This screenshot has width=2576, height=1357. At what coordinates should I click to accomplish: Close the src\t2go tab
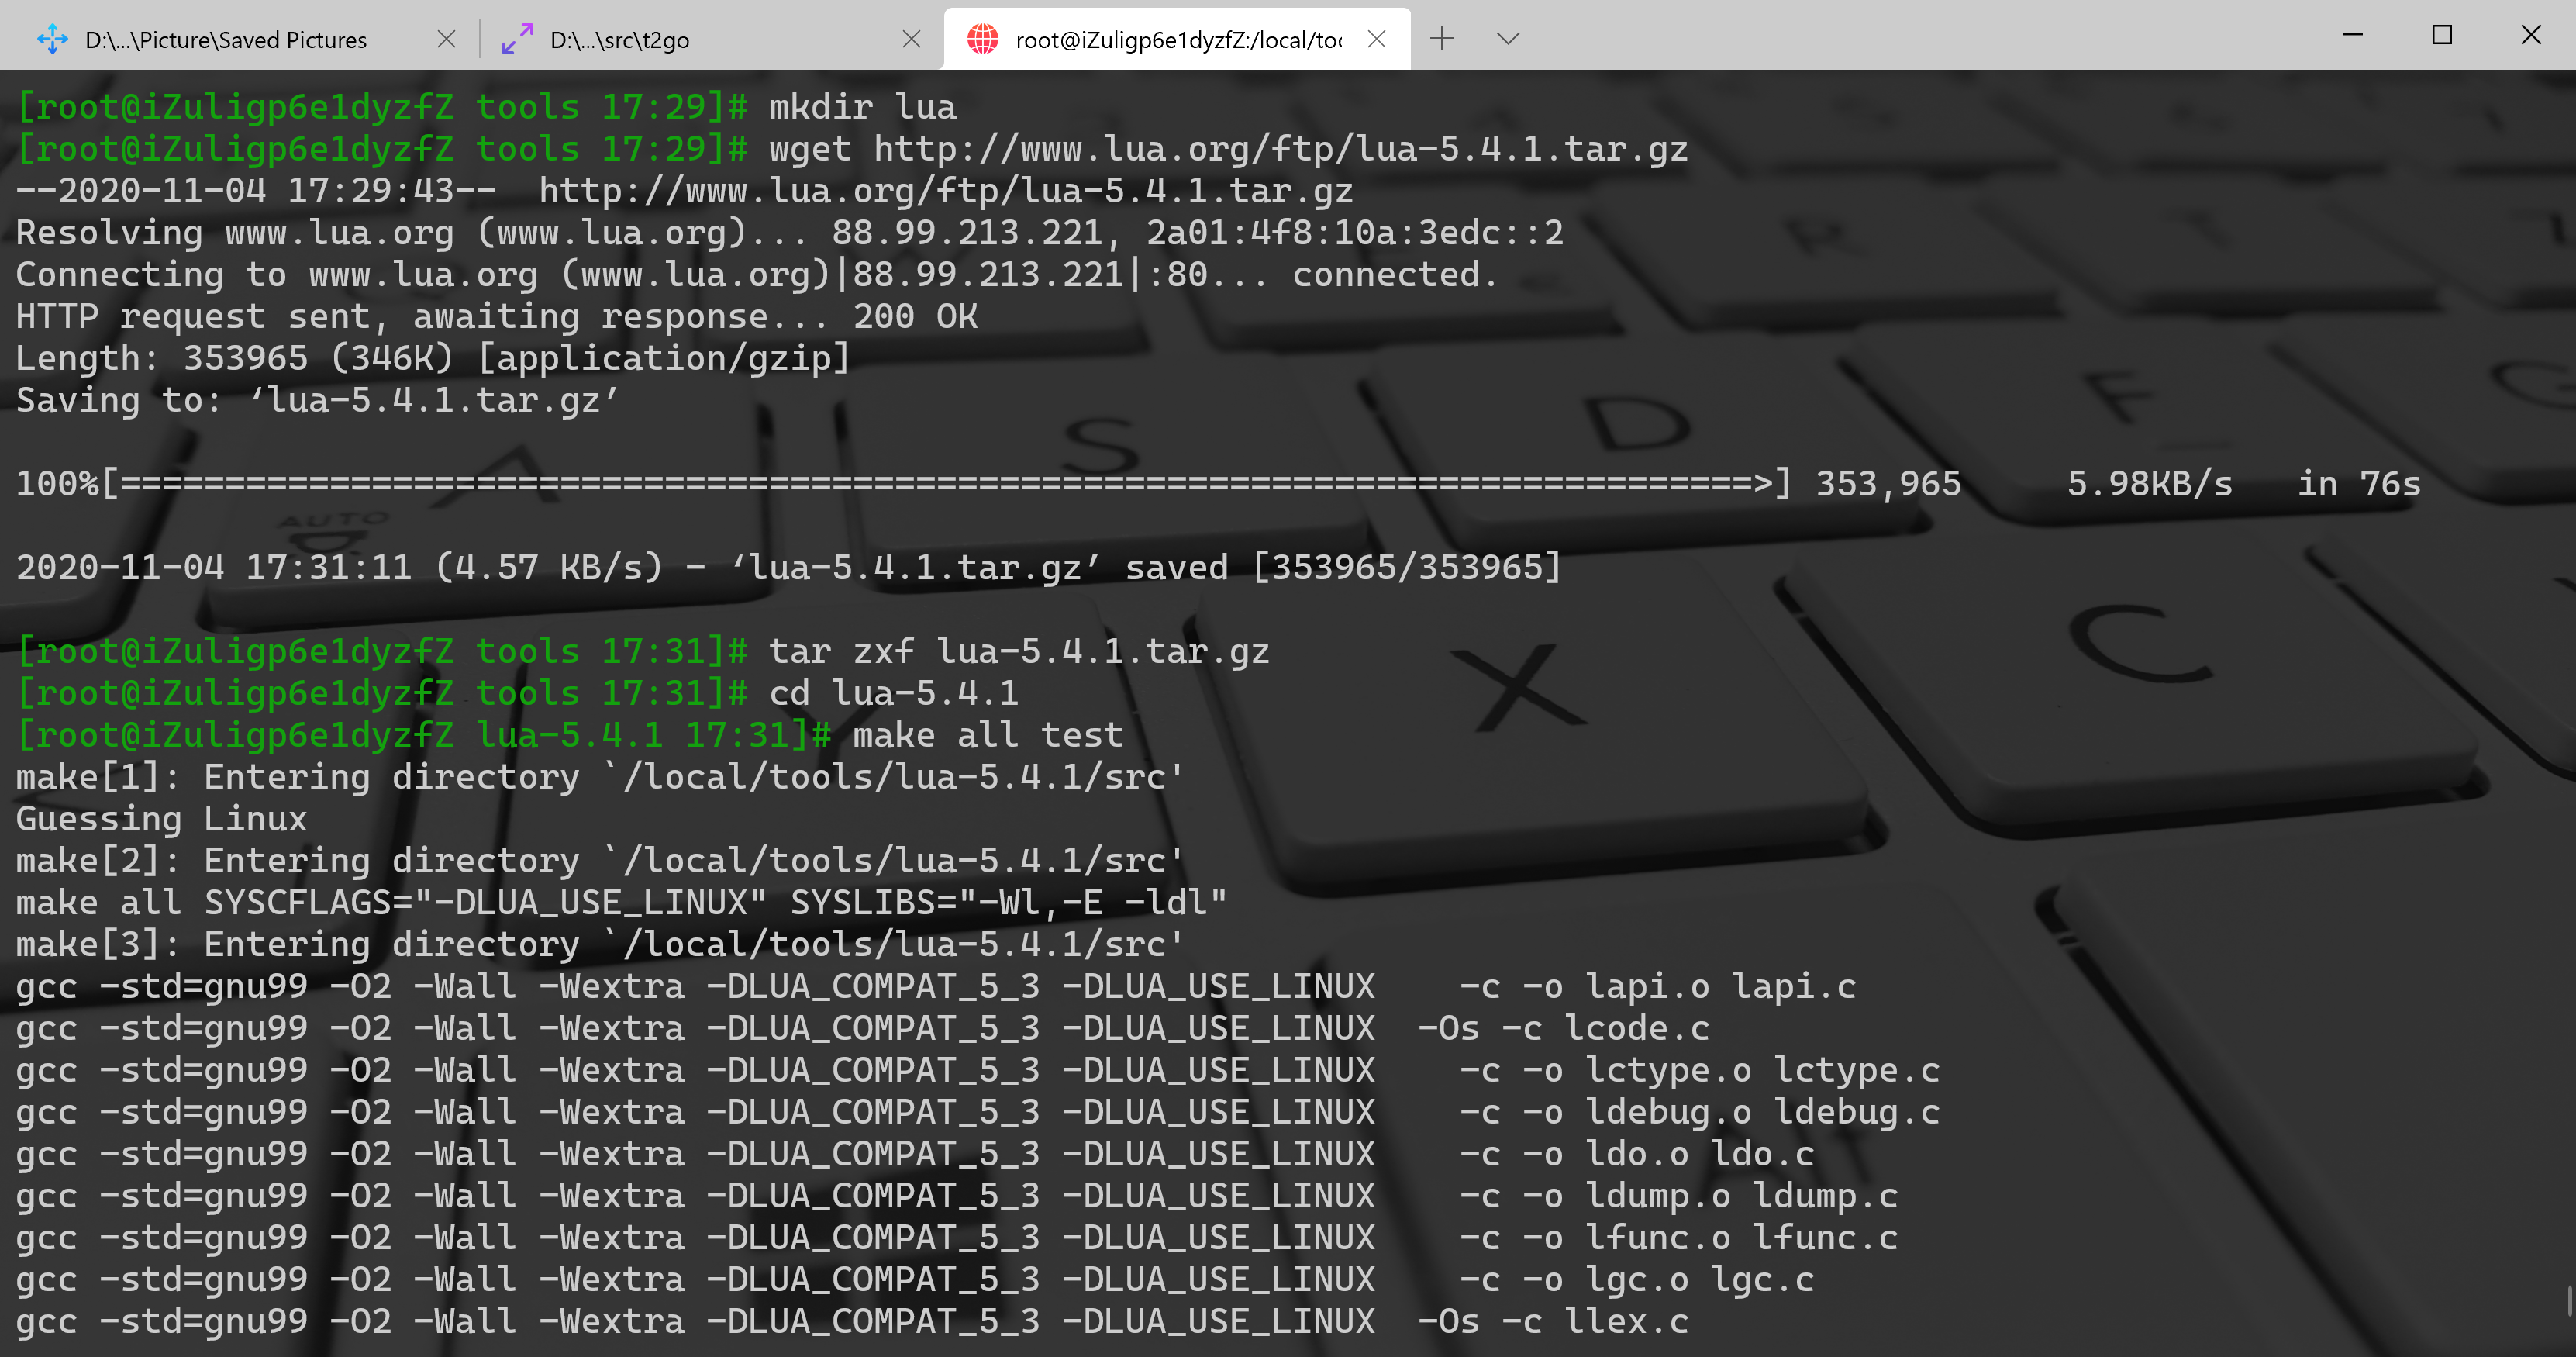pyautogui.click(x=911, y=39)
